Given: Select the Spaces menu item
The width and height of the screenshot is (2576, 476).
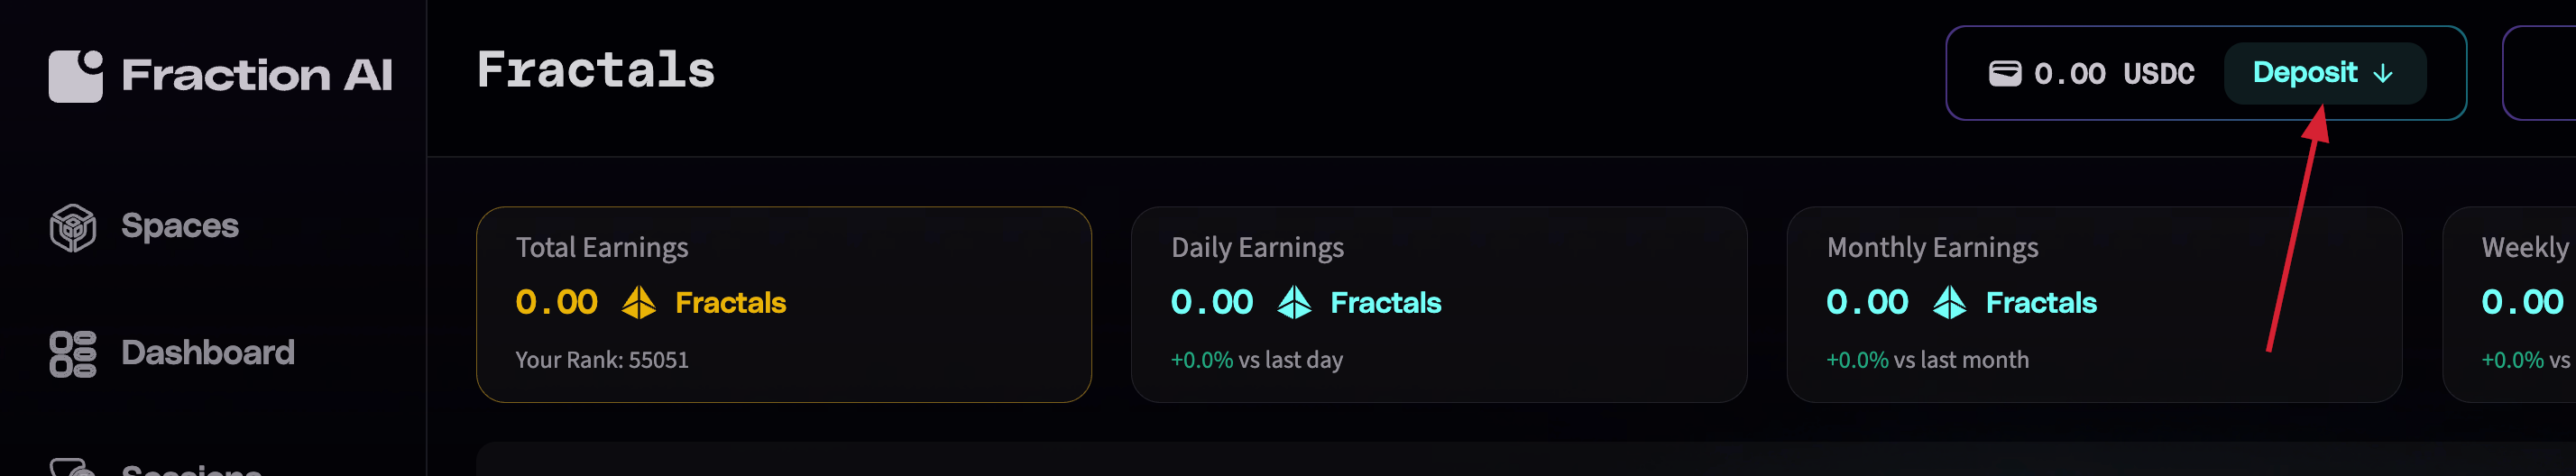Looking at the screenshot, I should [180, 226].
